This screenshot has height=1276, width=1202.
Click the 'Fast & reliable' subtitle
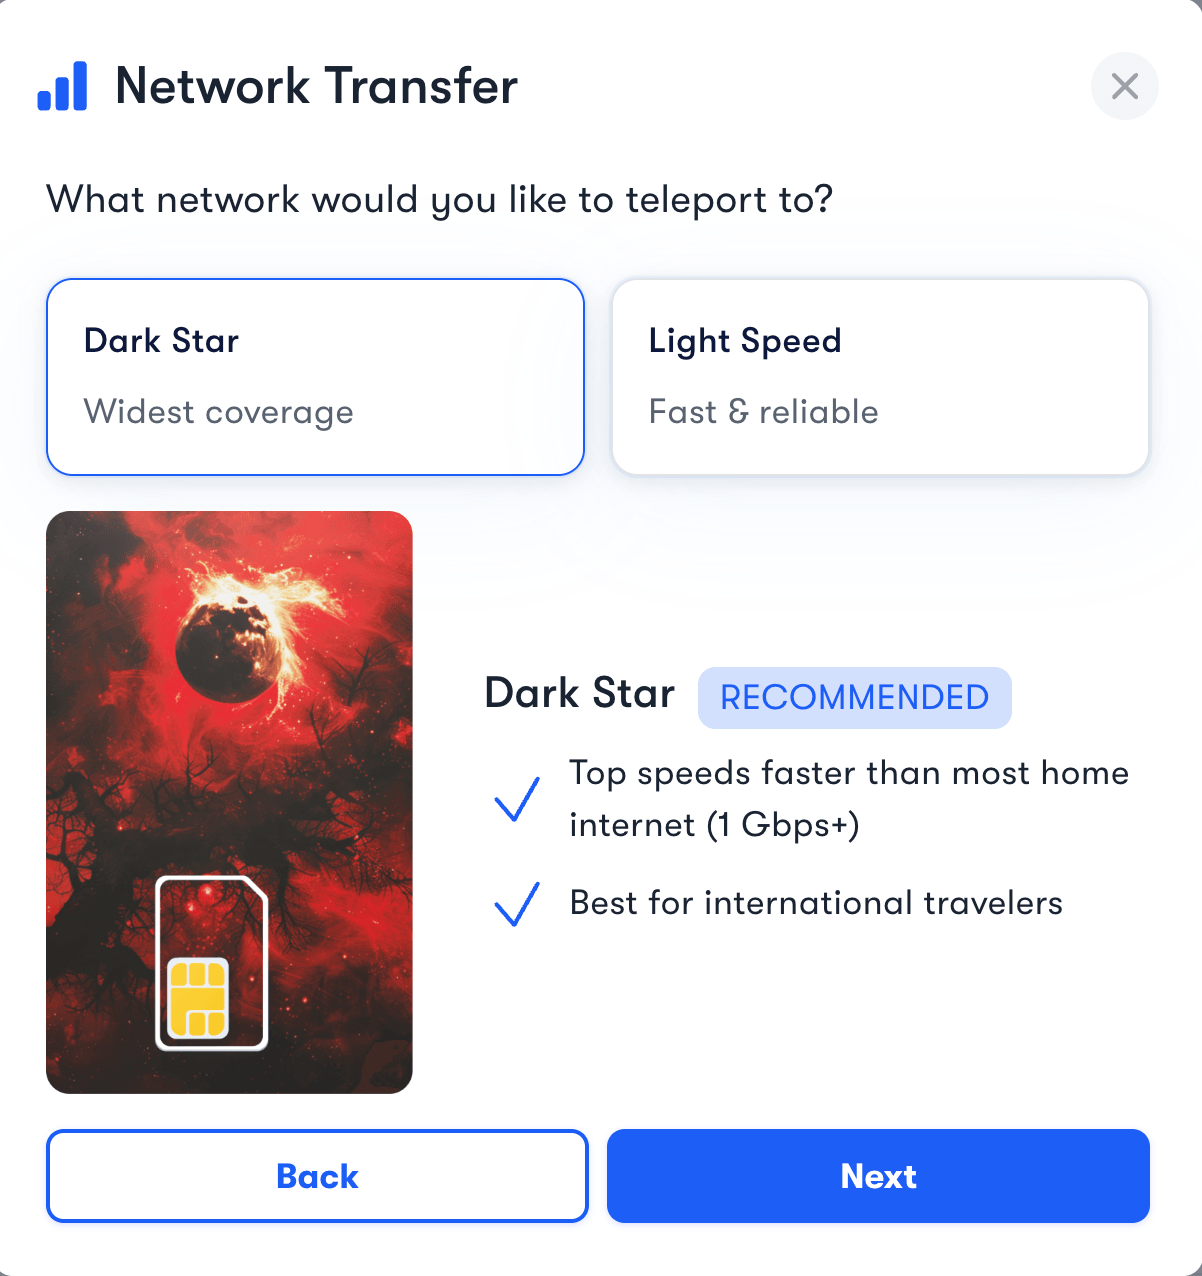tap(764, 412)
